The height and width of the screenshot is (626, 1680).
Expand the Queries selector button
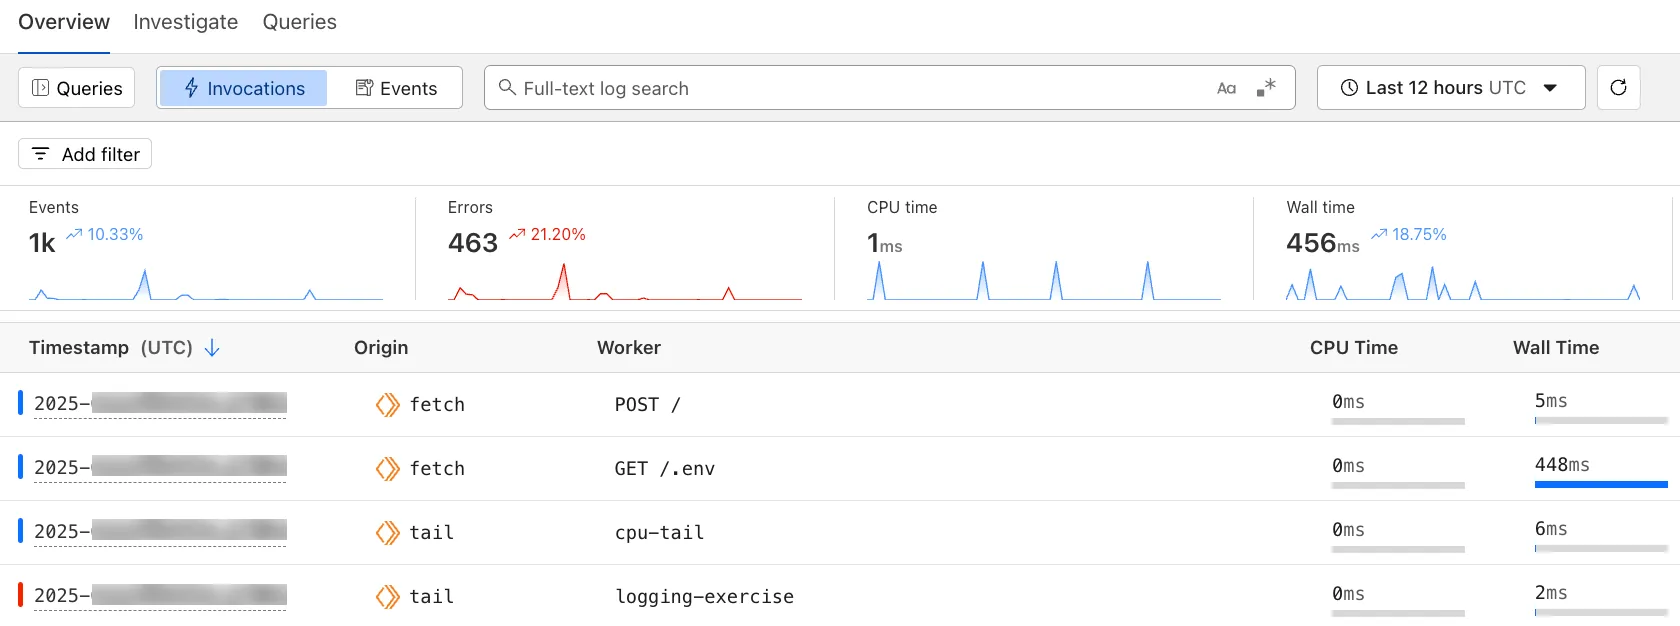[76, 88]
